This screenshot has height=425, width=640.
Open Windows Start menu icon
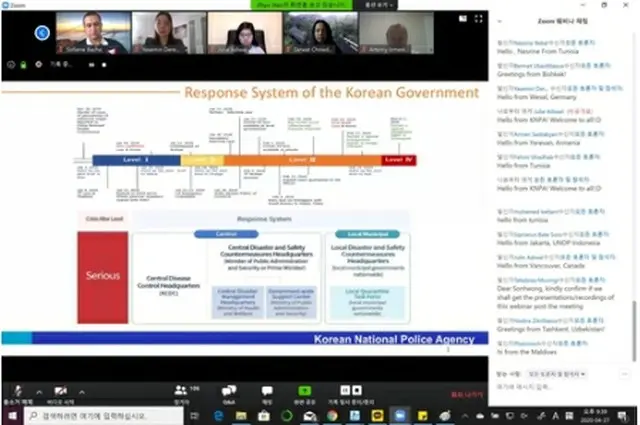coord(8,414)
